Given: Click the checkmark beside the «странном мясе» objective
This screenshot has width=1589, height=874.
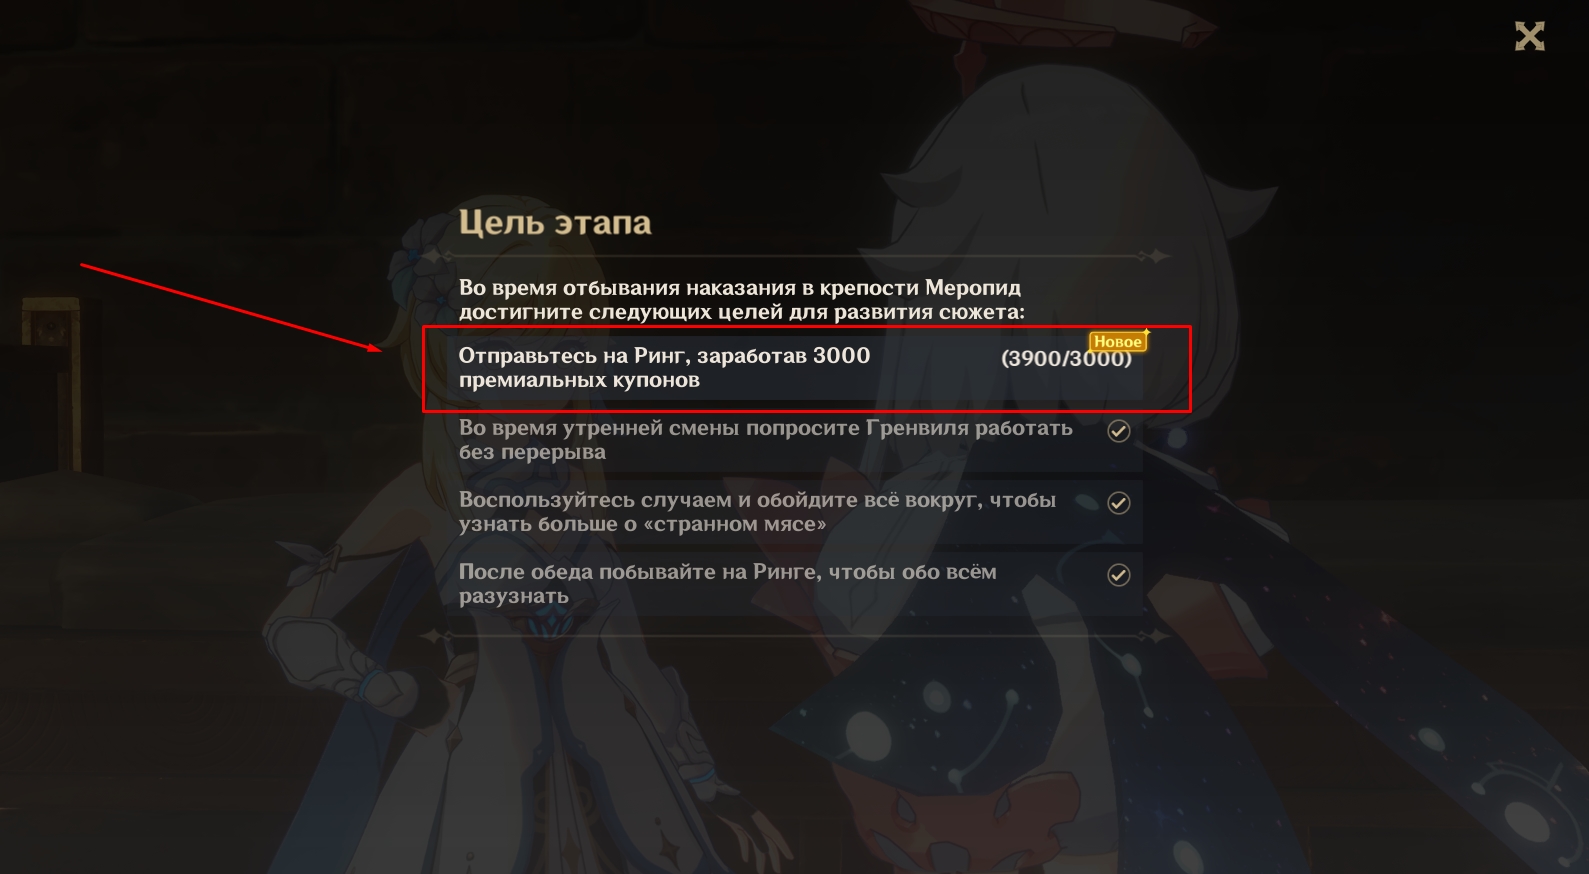Looking at the screenshot, I should tap(1118, 503).
